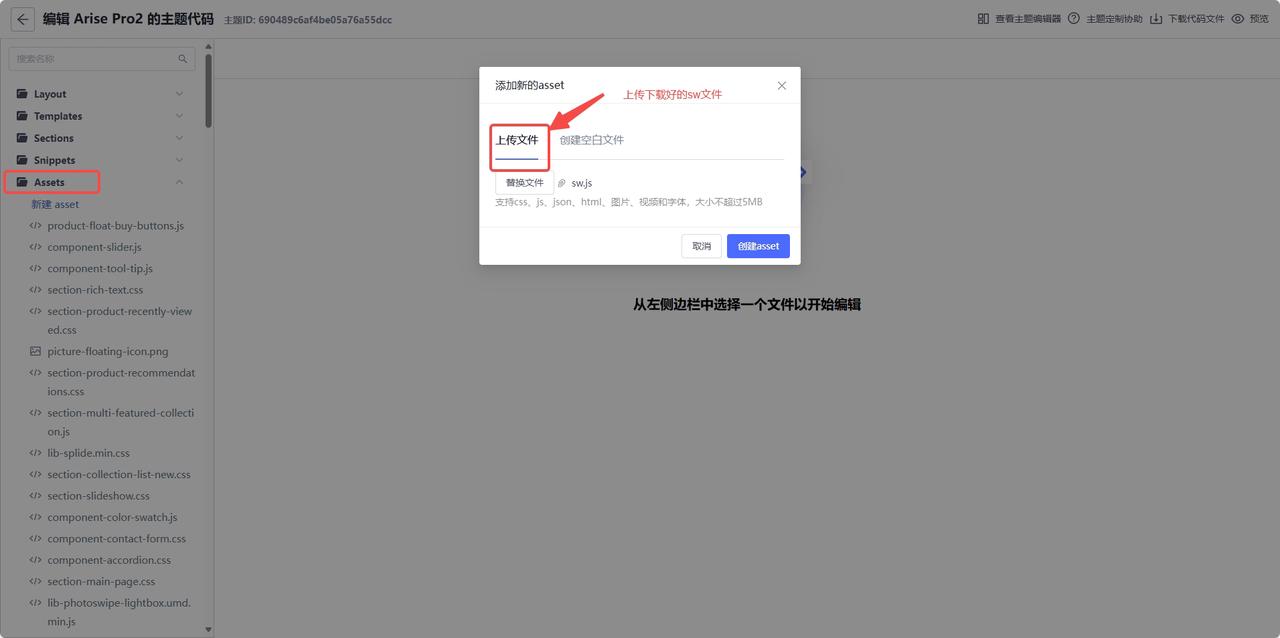This screenshot has height=638, width=1280.
Task: Expand the Snippets folder chevron
Action: [x=180, y=160]
